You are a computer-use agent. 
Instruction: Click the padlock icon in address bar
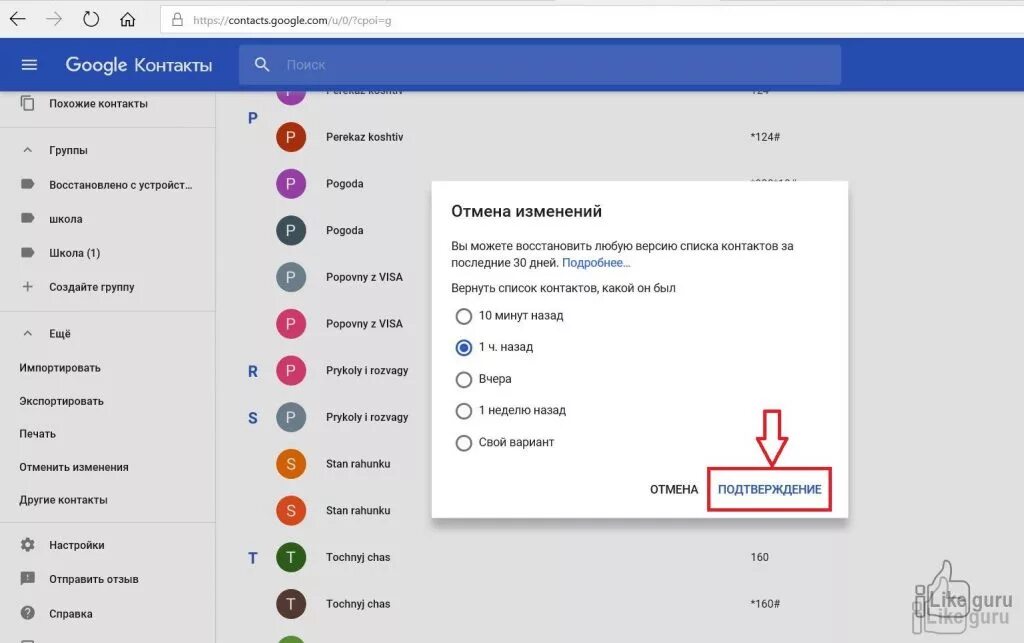tap(177, 20)
